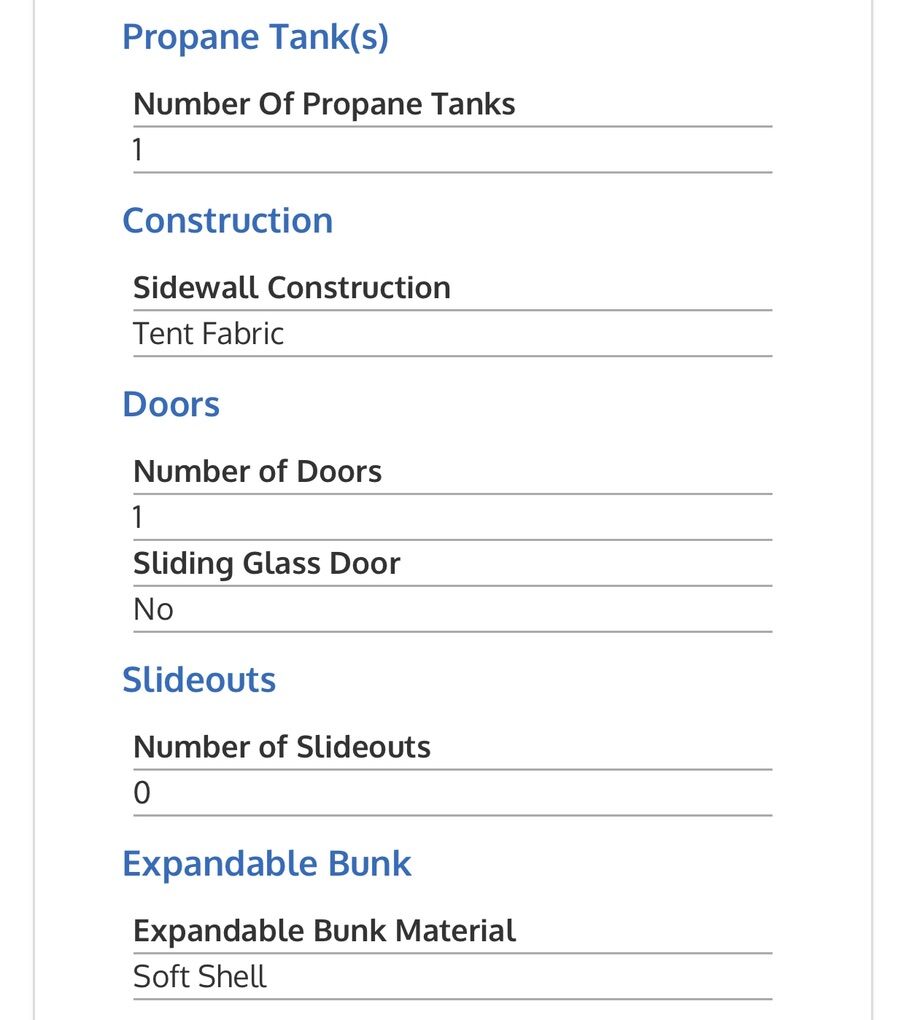Click the Number Of Propane Tanks label
Screen dimensions: 906x1020
point(324,104)
